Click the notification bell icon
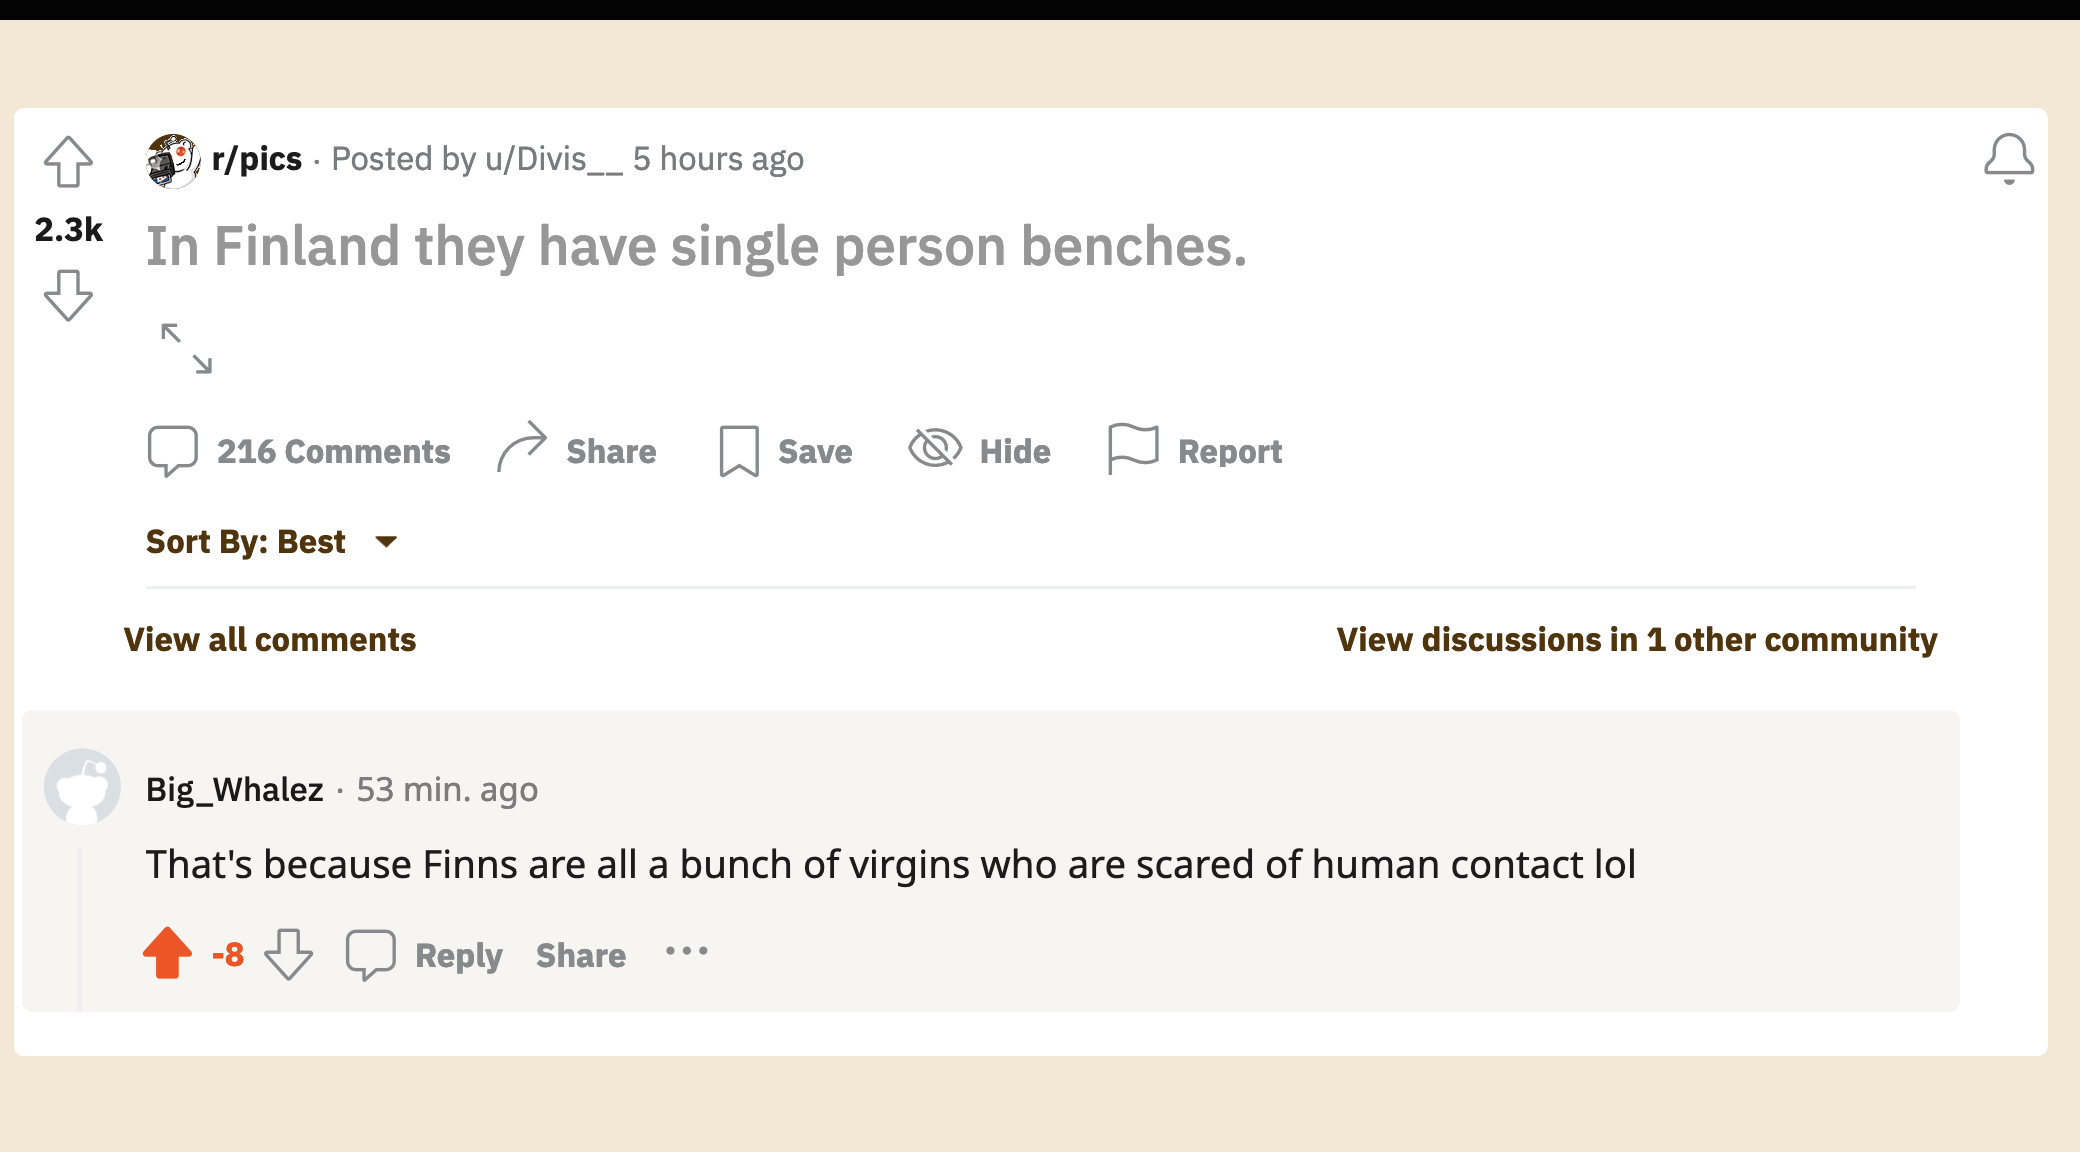 pos(2009,159)
